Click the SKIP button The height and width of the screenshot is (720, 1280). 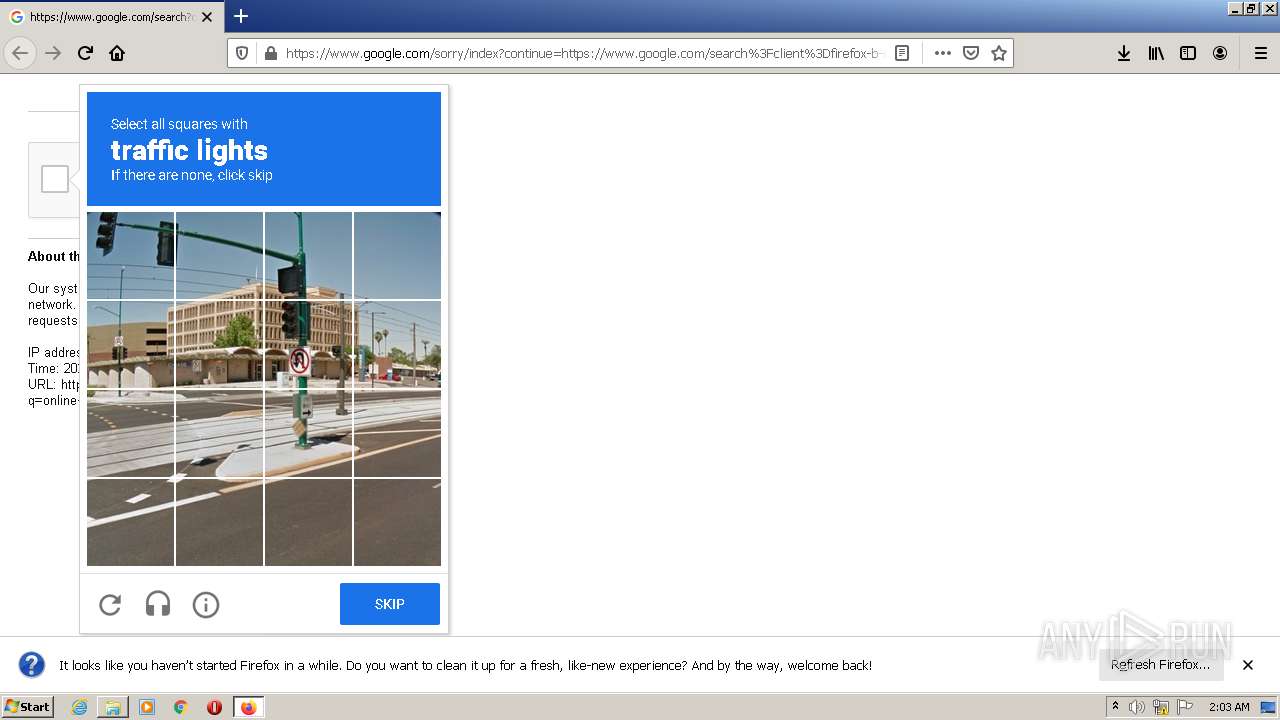(x=390, y=604)
